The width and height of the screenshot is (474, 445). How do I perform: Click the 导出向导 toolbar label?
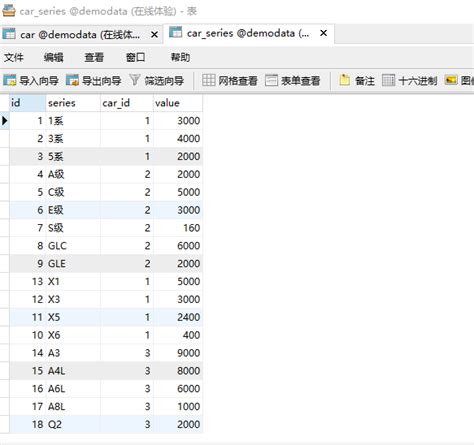click(x=101, y=81)
